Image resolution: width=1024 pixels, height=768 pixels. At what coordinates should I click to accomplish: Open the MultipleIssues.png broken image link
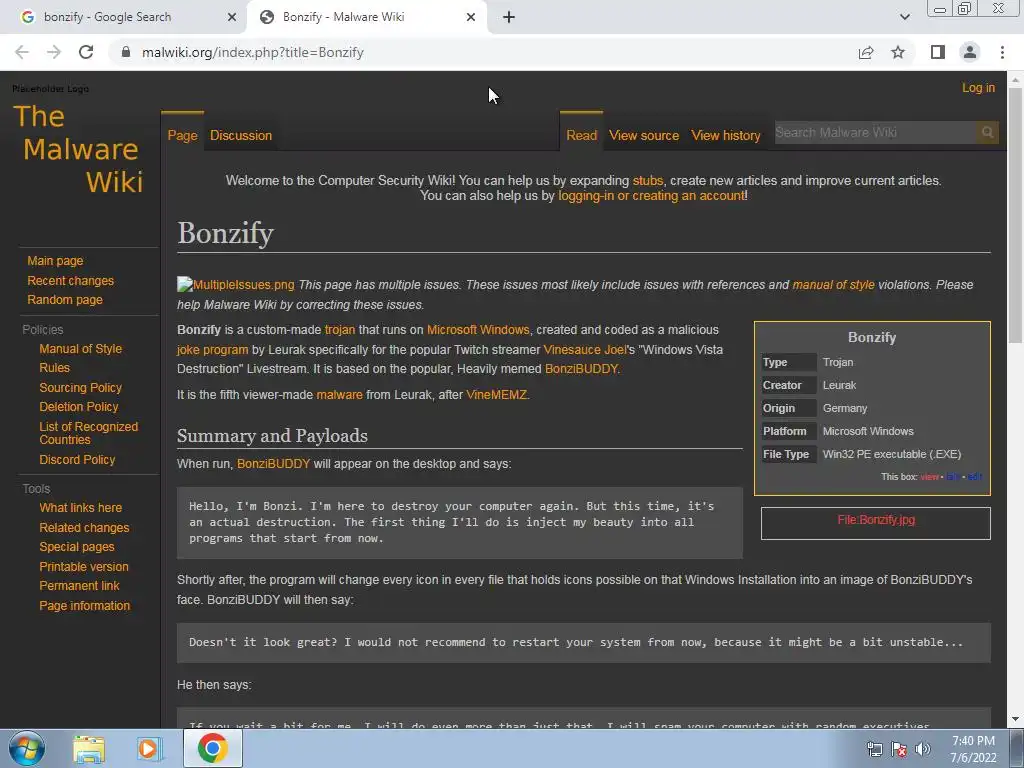(236, 285)
